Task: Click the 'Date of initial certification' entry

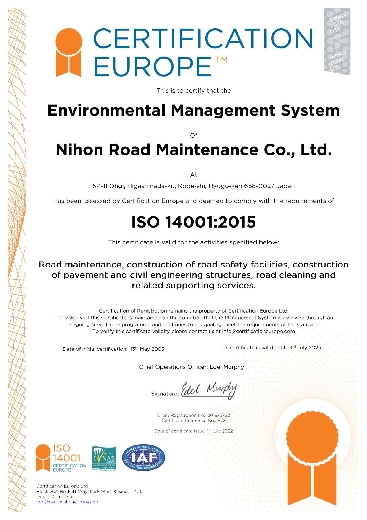Action: click(113, 349)
